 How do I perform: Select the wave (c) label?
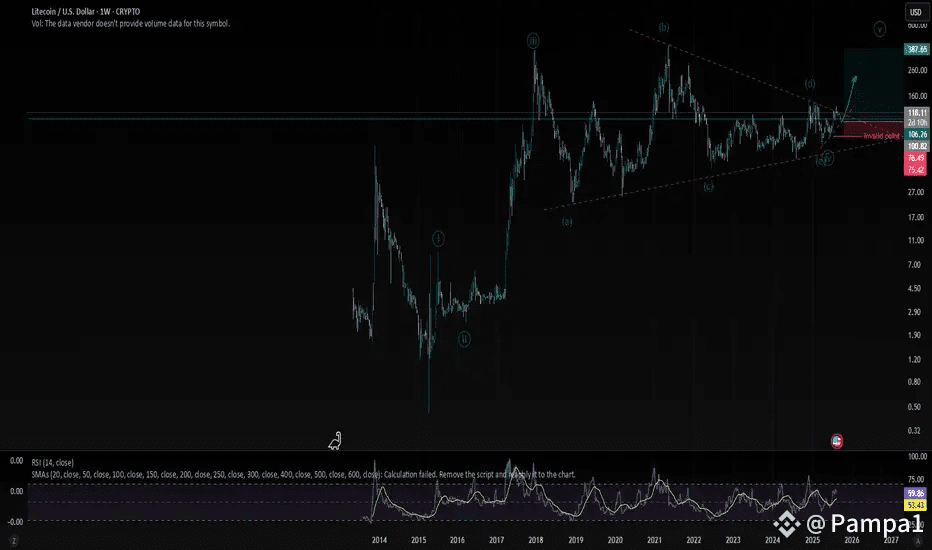coord(709,187)
